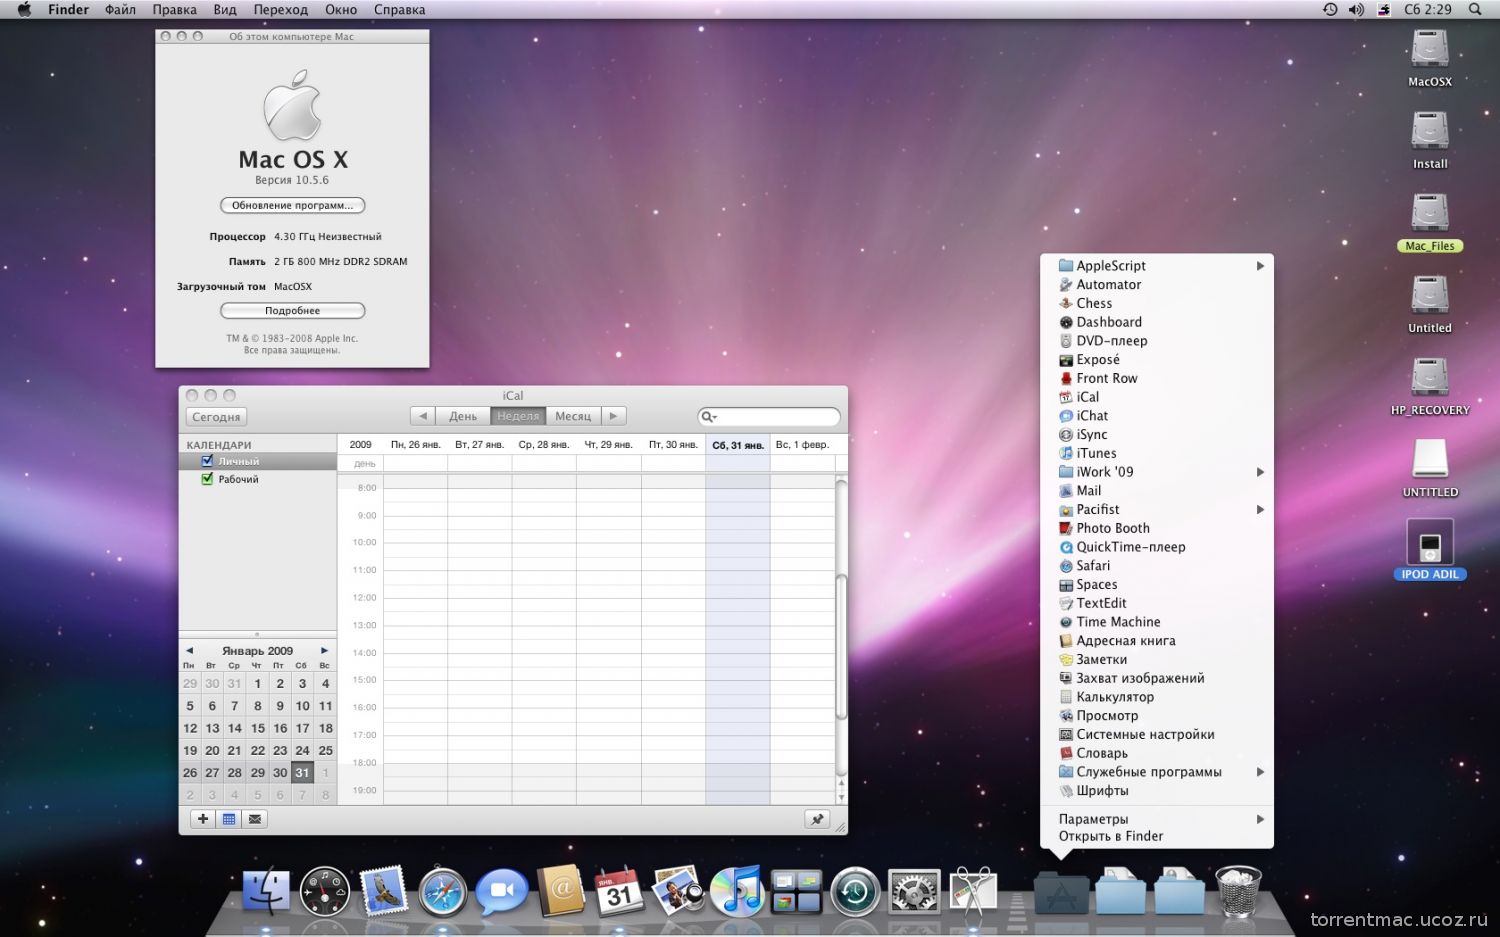Image resolution: width=1500 pixels, height=937 pixels.
Task: Open Address Book icon in Dock
Action: click(561, 891)
